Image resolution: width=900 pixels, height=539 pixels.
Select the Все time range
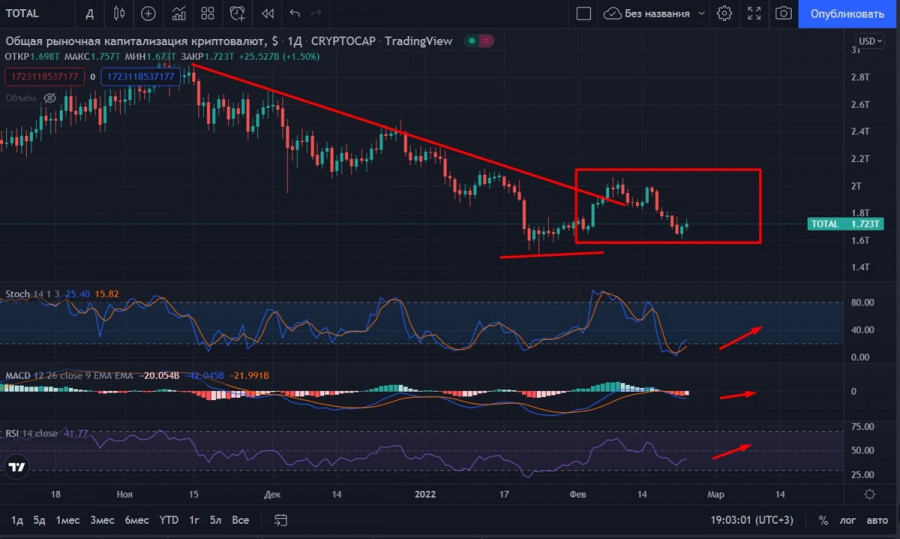click(240, 520)
